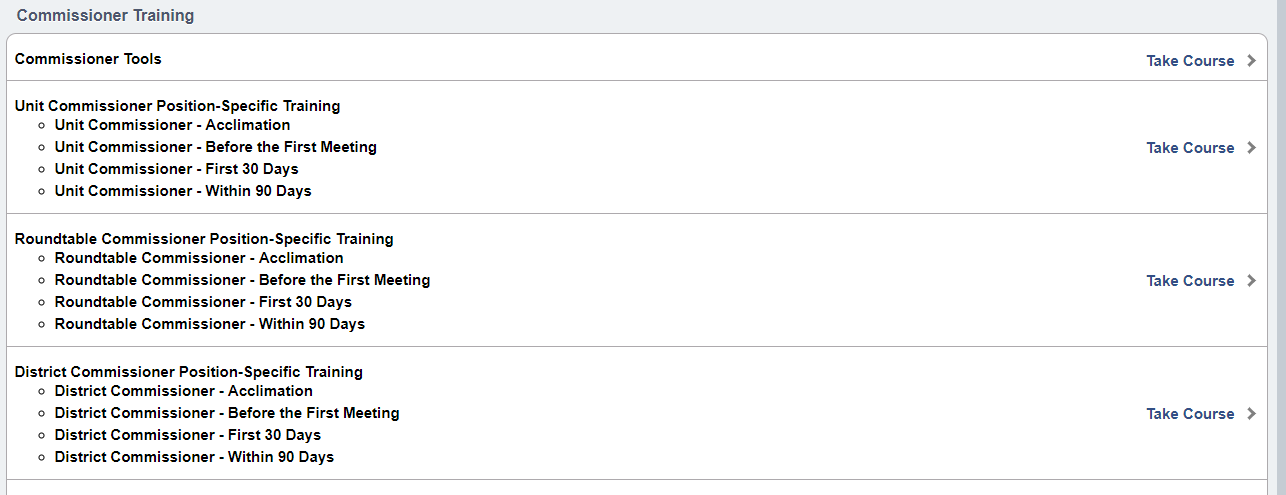
Task: Select Unit Commissioner - Acclimation item
Action: pyautogui.click(x=172, y=125)
